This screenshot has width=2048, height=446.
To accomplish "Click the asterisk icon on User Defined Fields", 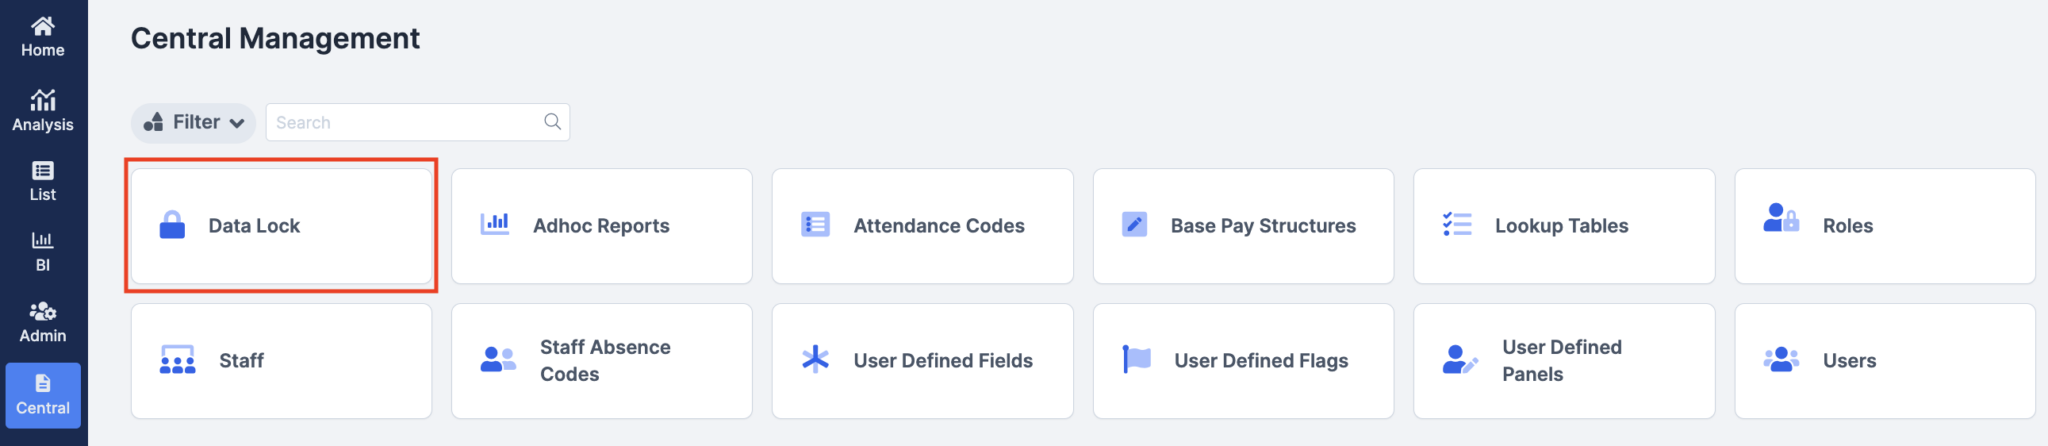I will point(816,359).
